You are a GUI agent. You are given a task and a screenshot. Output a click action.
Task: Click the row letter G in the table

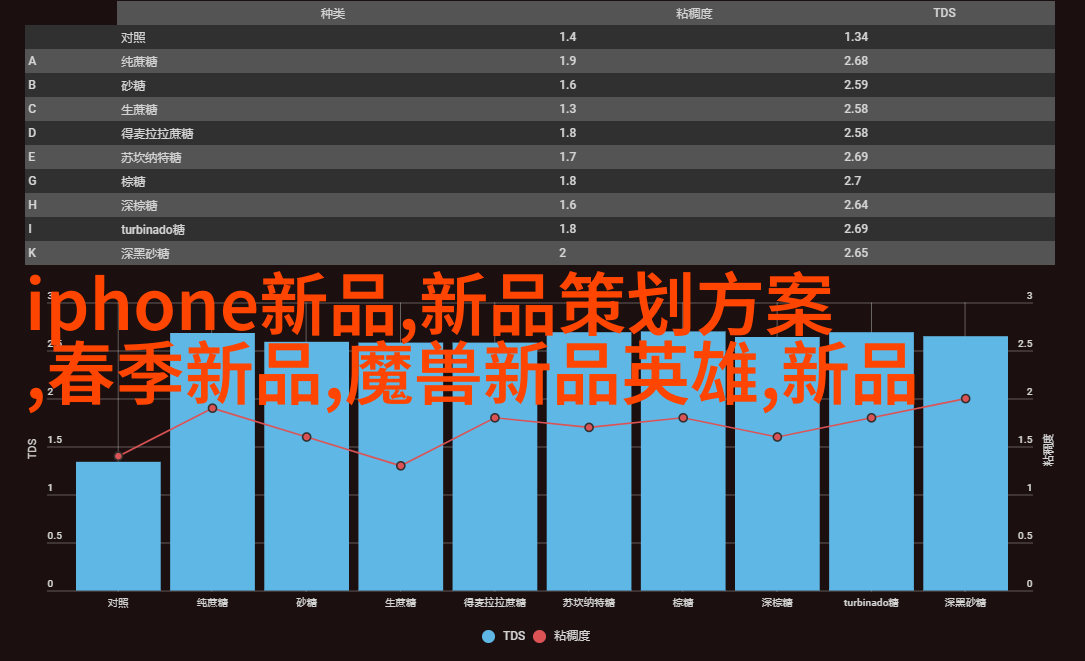tap(32, 181)
